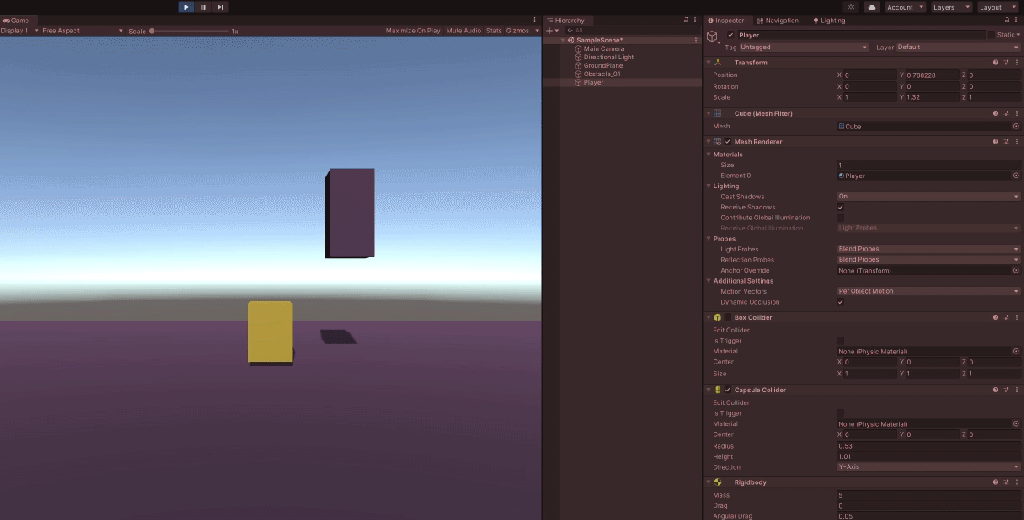Toggle Contribute Global Illumination checkbox
Image resolution: width=1024 pixels, height=520 pixels.
click(840, 218)
